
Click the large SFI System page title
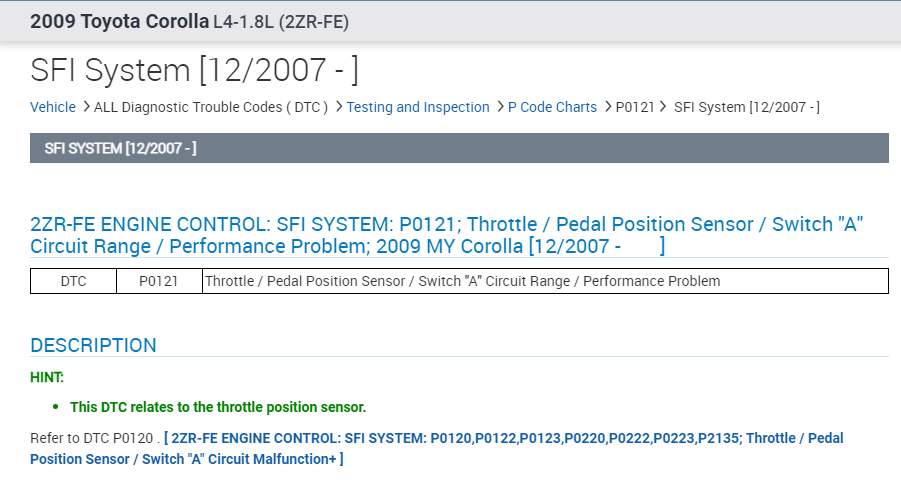(x=194, y=71)
